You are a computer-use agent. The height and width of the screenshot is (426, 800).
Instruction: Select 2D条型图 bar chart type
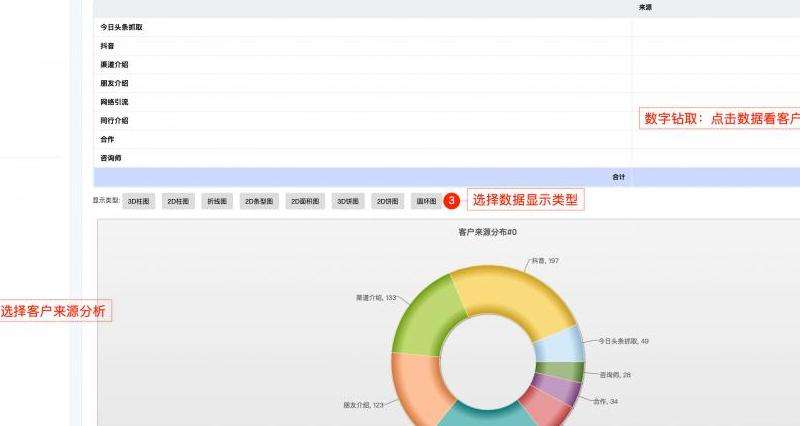(x=259, y=201)
